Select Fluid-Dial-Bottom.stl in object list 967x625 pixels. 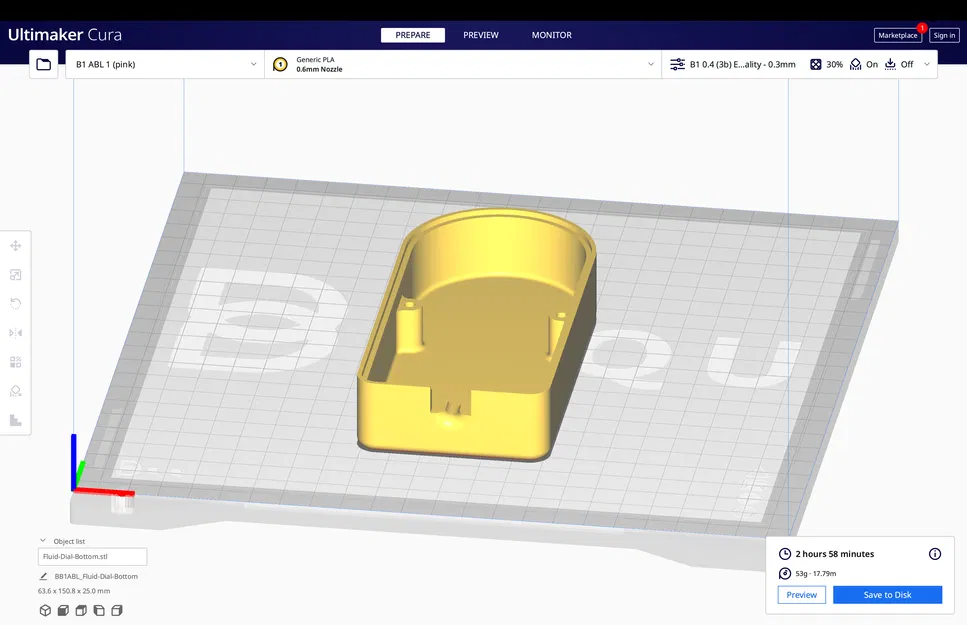(x=93, y=557)
